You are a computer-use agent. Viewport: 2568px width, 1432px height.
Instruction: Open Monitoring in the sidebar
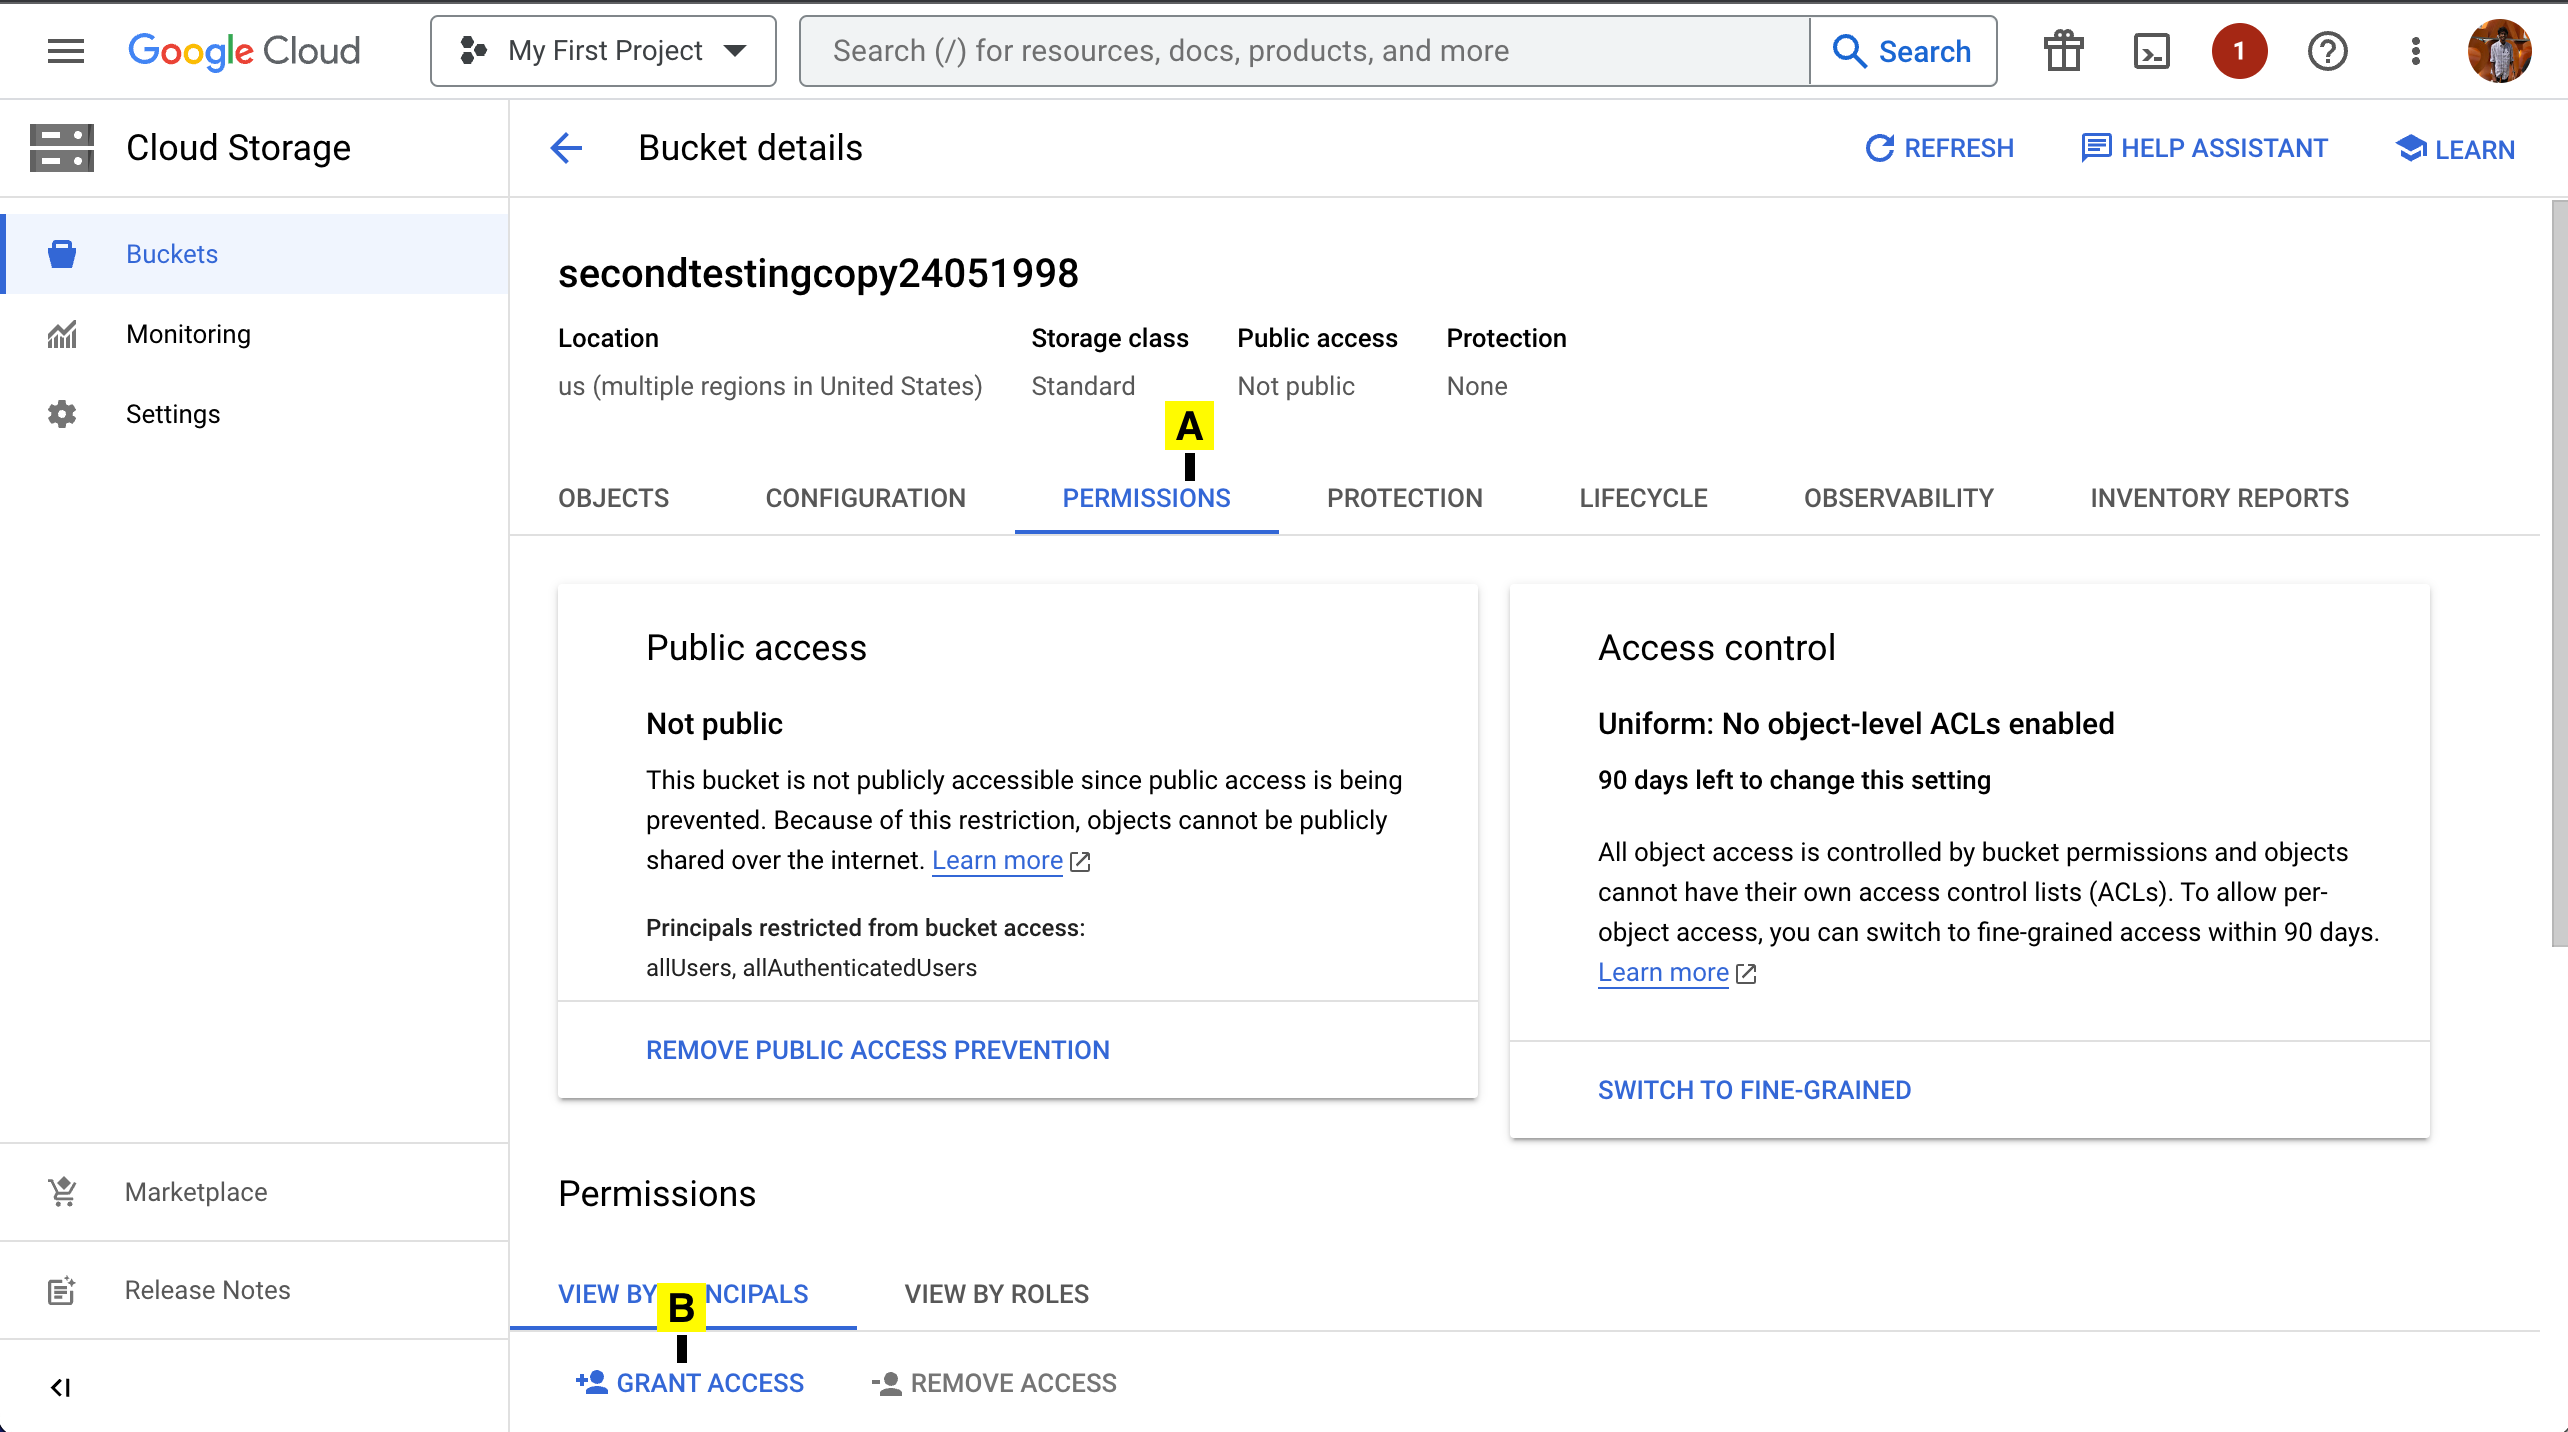coord(188,334)
